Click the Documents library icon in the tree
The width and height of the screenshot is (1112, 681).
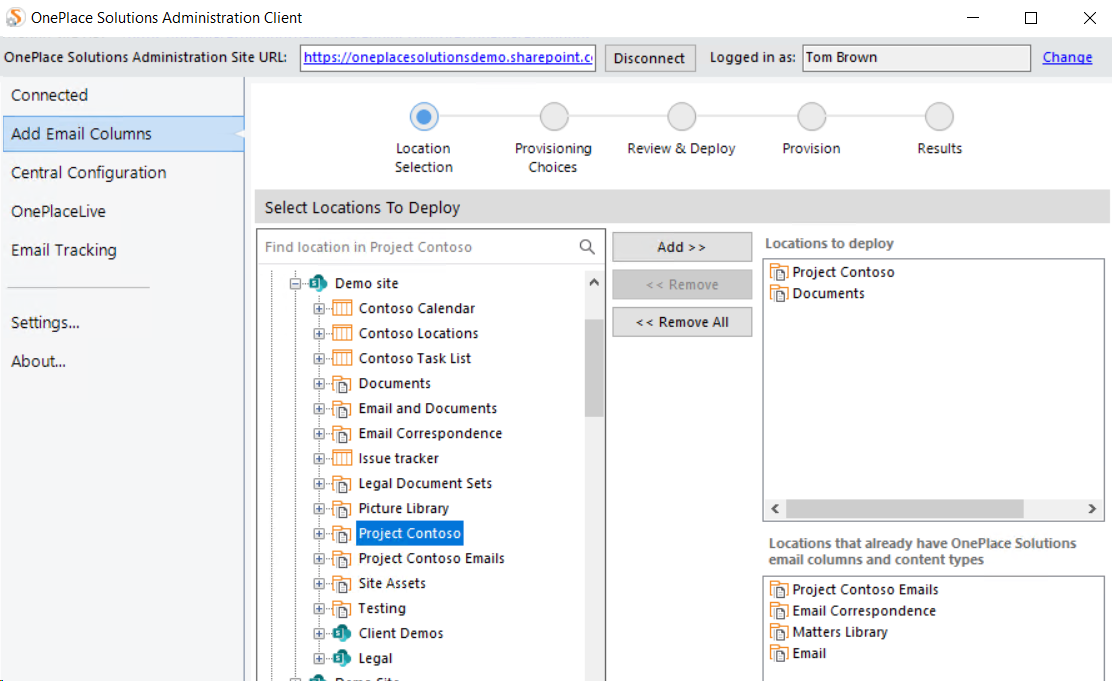pos(342,384)
